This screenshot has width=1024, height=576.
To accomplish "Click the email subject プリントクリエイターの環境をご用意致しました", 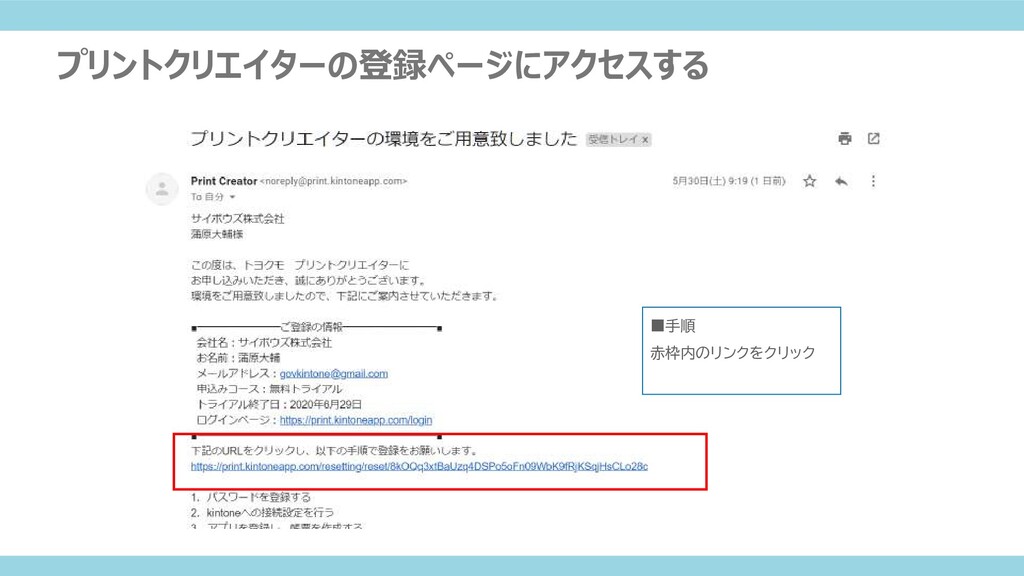I will pyautogui.click(x=384, y=138).
